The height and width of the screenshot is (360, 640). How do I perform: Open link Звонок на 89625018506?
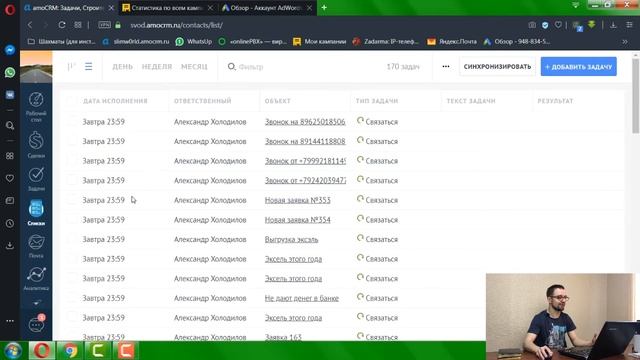pos(305,122)
